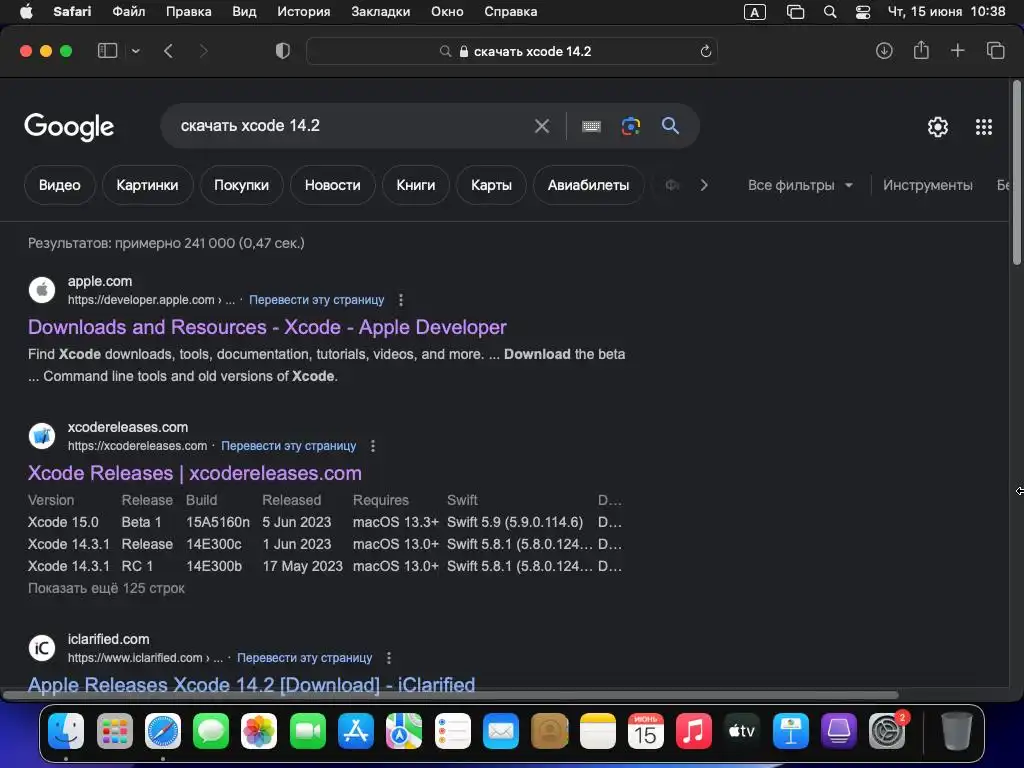This screenshot has height=768, width=1024.
Task: Open the Share menu in toolbar
Action: 921,50
